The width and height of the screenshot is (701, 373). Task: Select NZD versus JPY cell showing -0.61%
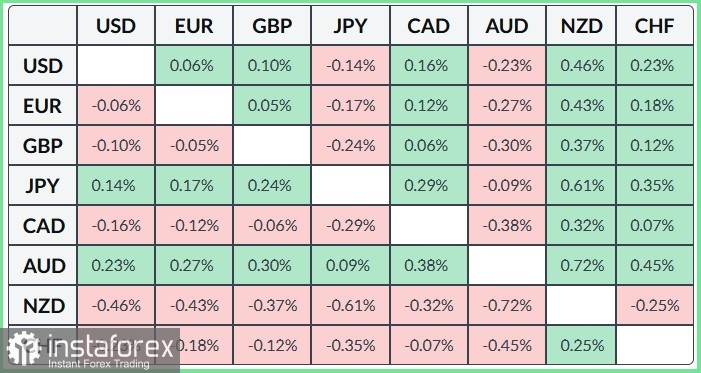tap(350, 306)
